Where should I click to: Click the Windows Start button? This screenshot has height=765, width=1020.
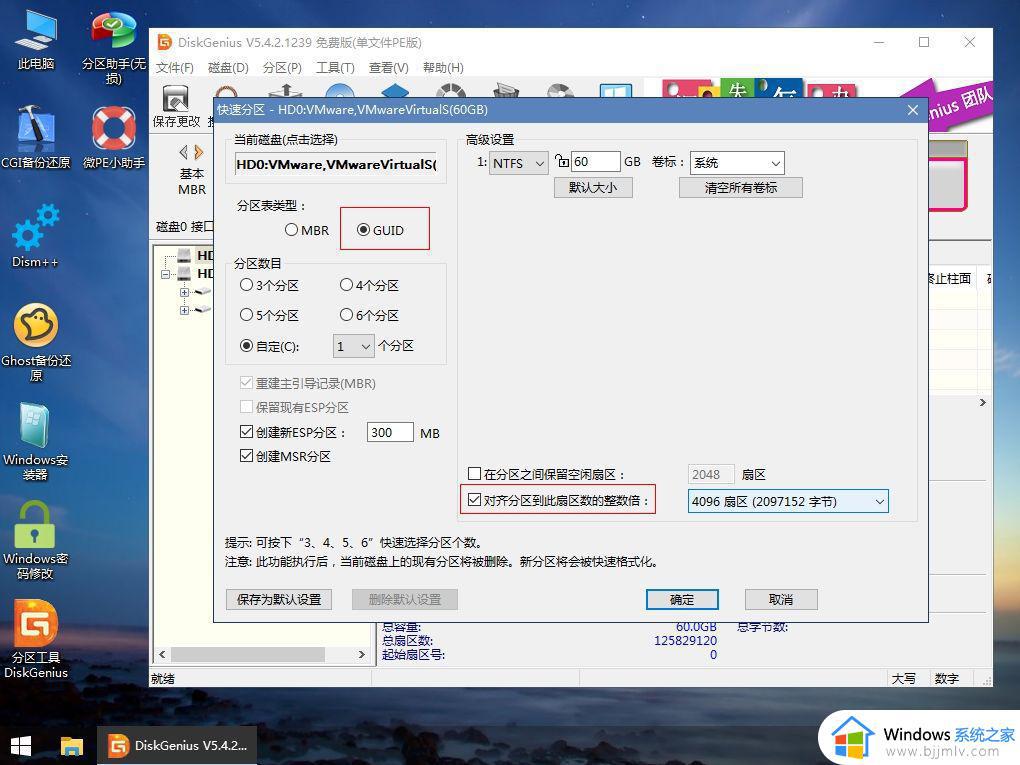click(21, 745)
